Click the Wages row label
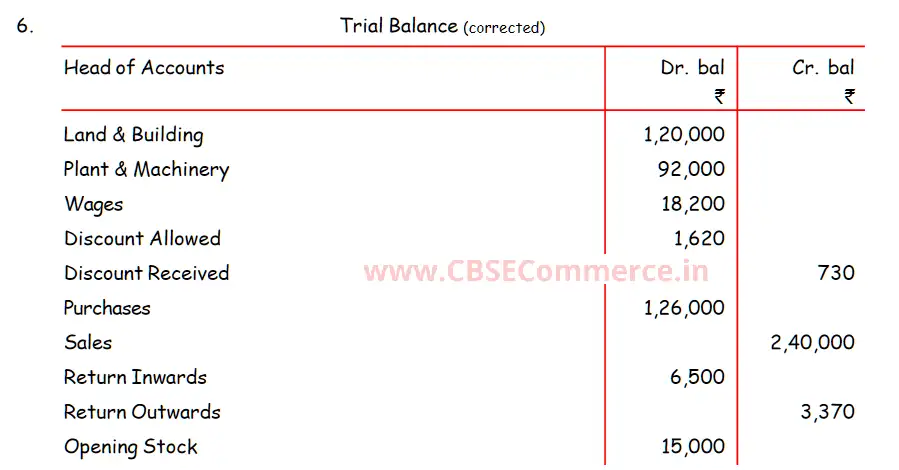 [x=94, y=204]
